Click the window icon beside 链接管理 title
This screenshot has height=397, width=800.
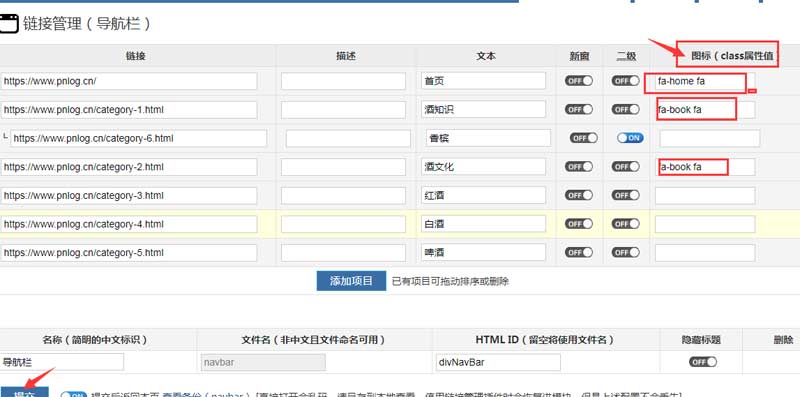pos(9,24)
